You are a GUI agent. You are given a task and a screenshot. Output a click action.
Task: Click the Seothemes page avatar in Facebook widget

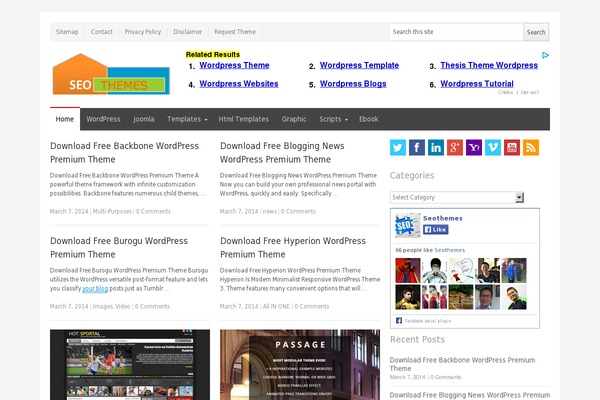pyautogui.click(x=407, y=225)
